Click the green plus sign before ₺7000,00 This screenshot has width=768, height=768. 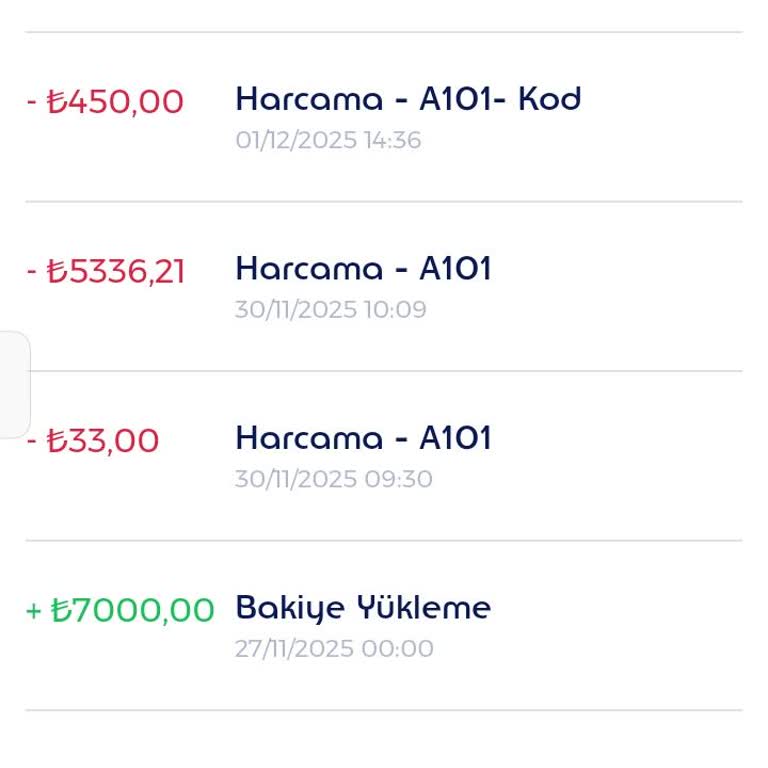coord(33,610)
